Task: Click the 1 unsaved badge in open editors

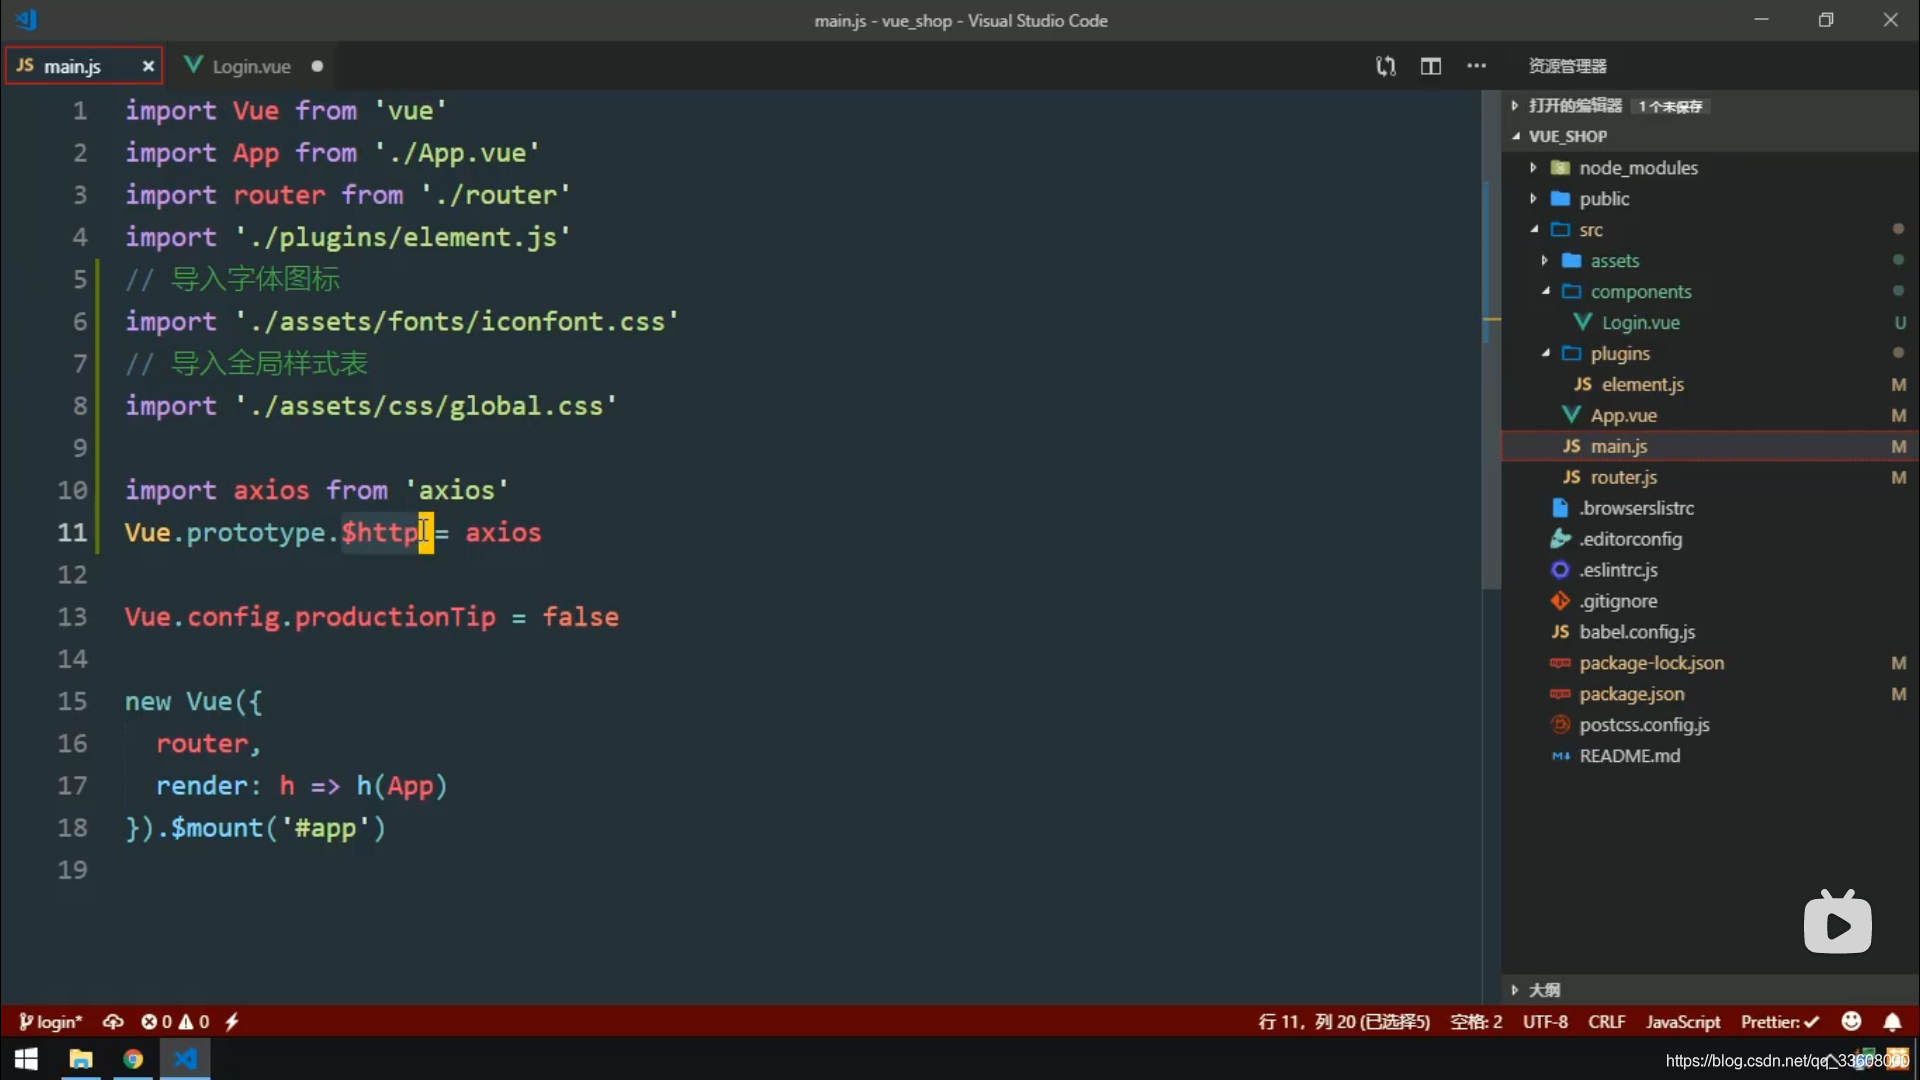Action: [x=1670, y=106]
